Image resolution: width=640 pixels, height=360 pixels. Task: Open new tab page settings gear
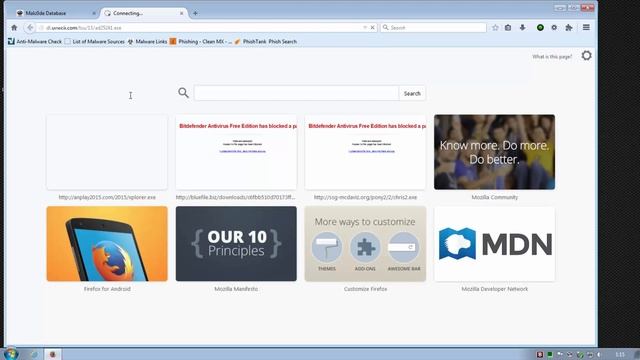click(587, 56)
